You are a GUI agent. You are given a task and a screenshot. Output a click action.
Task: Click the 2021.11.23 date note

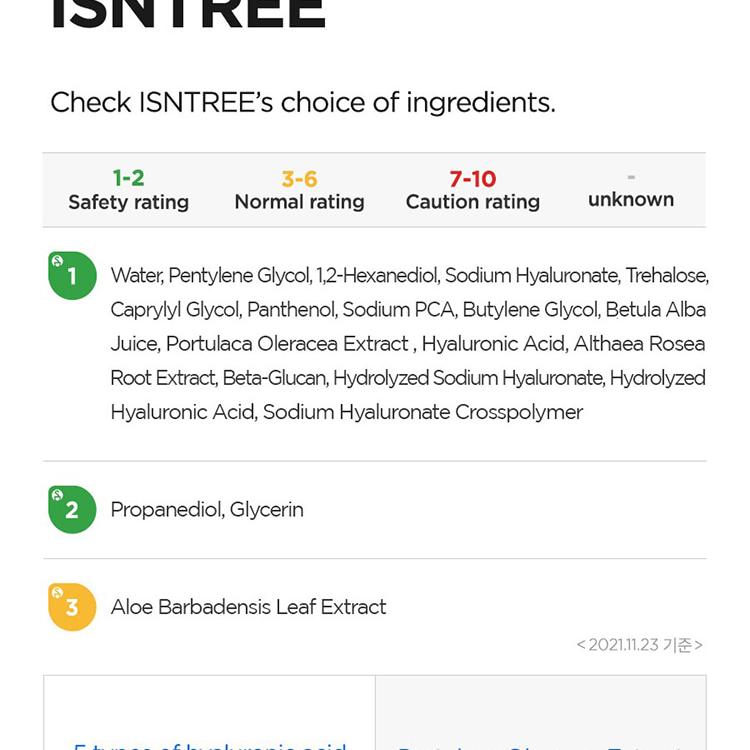pos(640,645)
